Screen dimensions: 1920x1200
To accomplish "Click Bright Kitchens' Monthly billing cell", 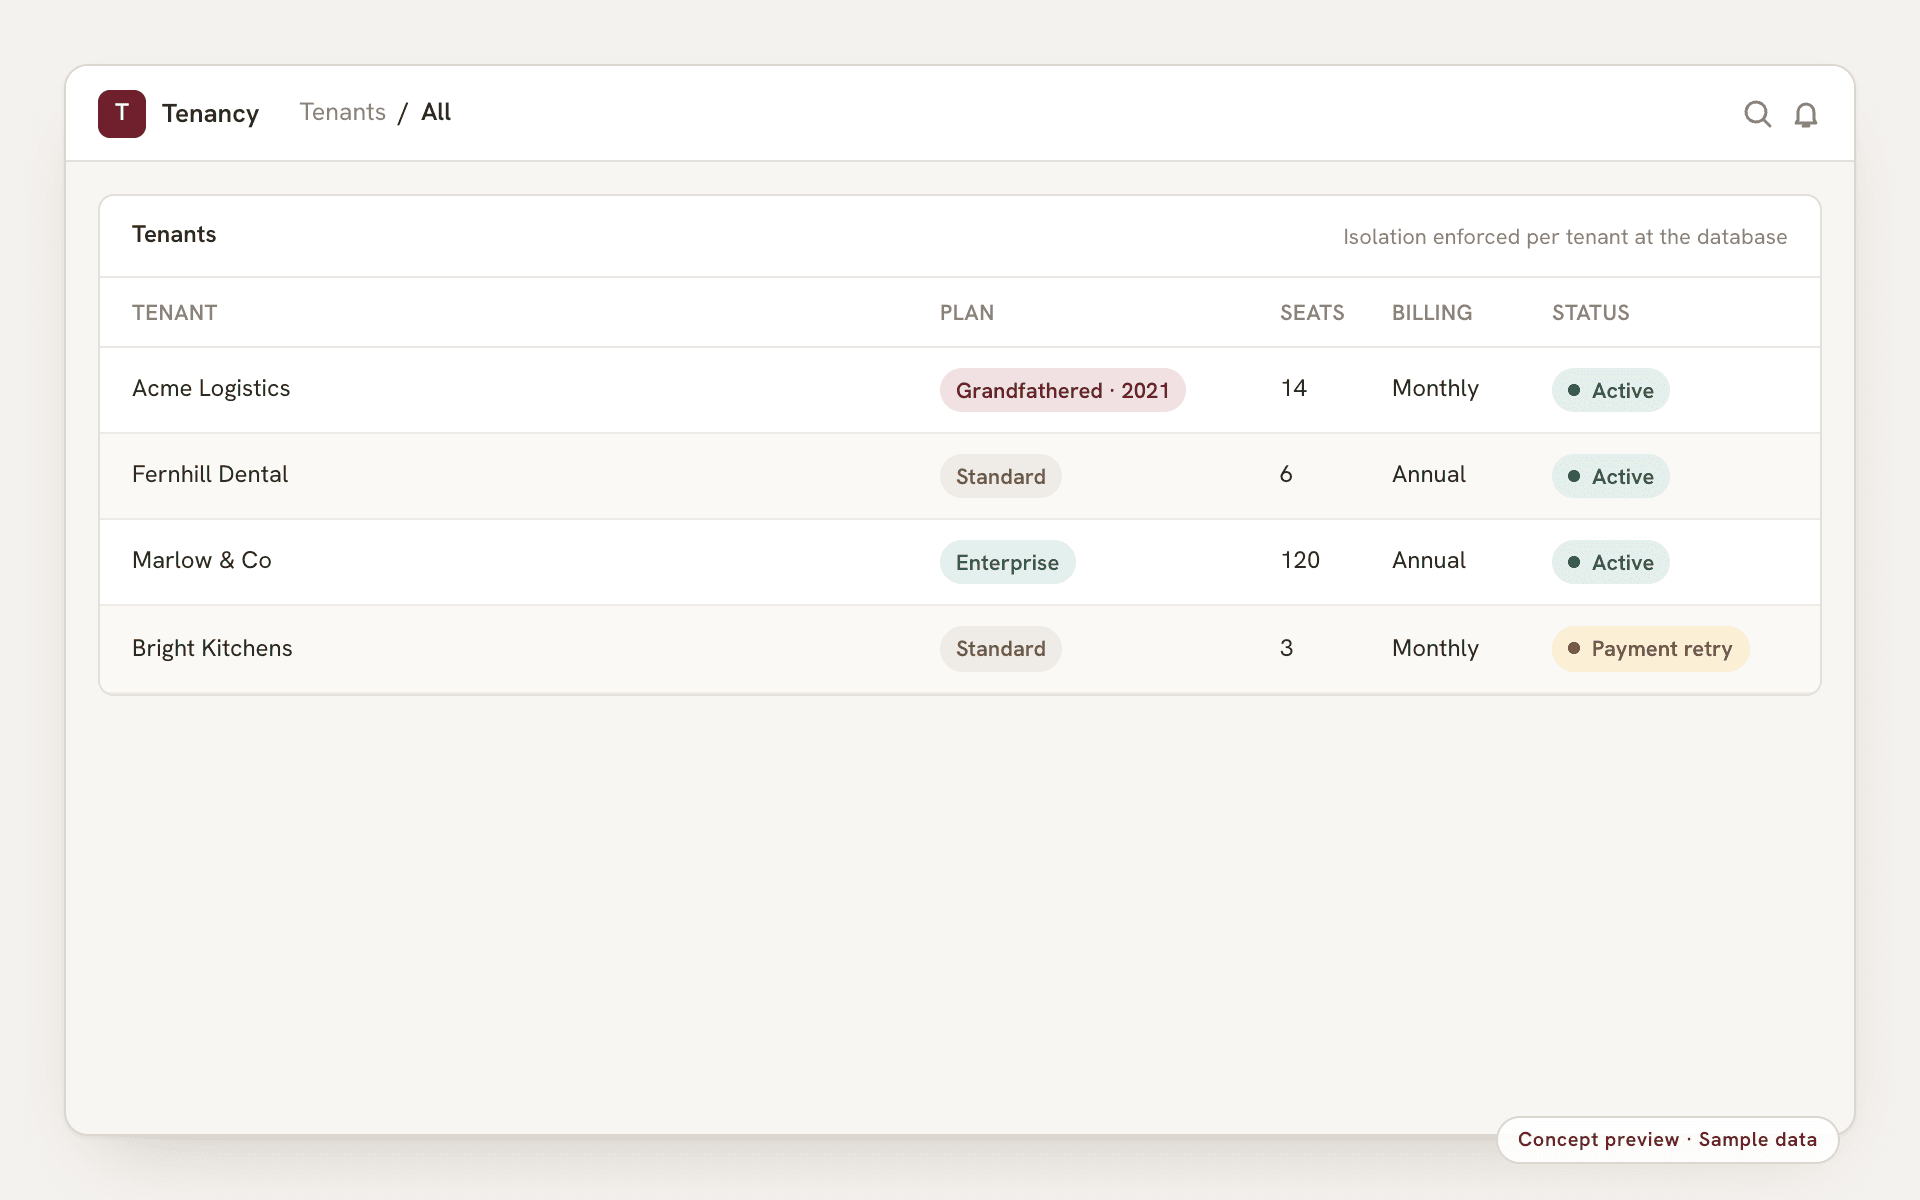I will [x=1435, y=648].
